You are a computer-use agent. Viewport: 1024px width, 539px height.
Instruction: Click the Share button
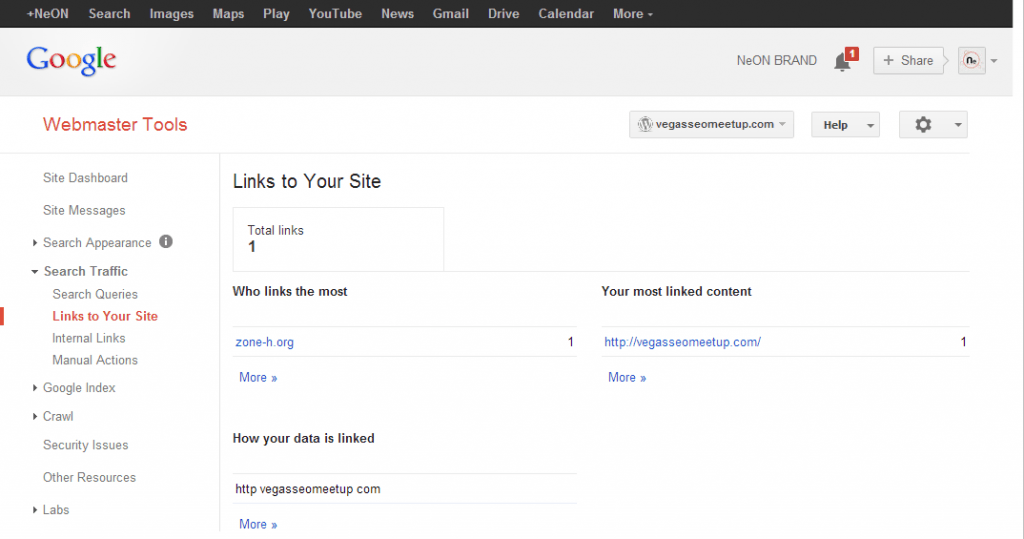pos(908,61)
